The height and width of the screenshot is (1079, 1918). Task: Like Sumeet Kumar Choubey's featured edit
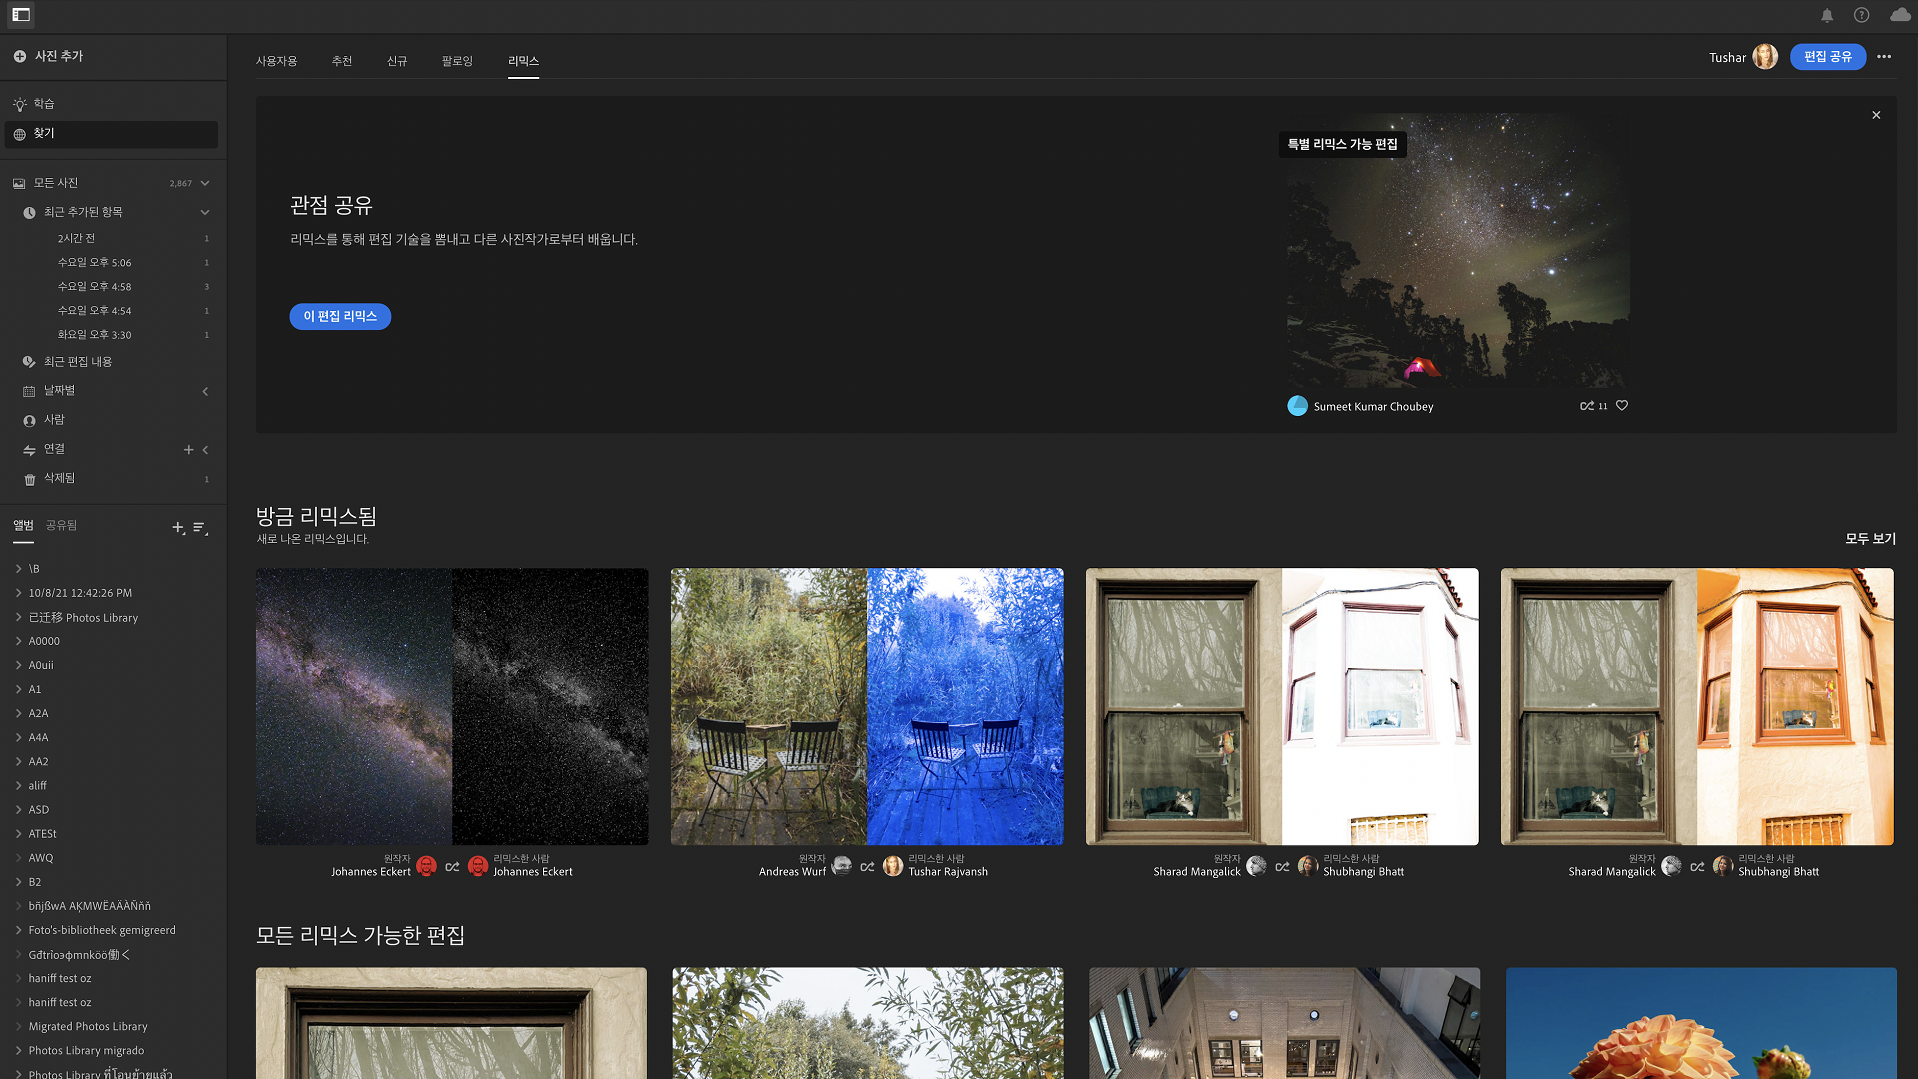1622,405
